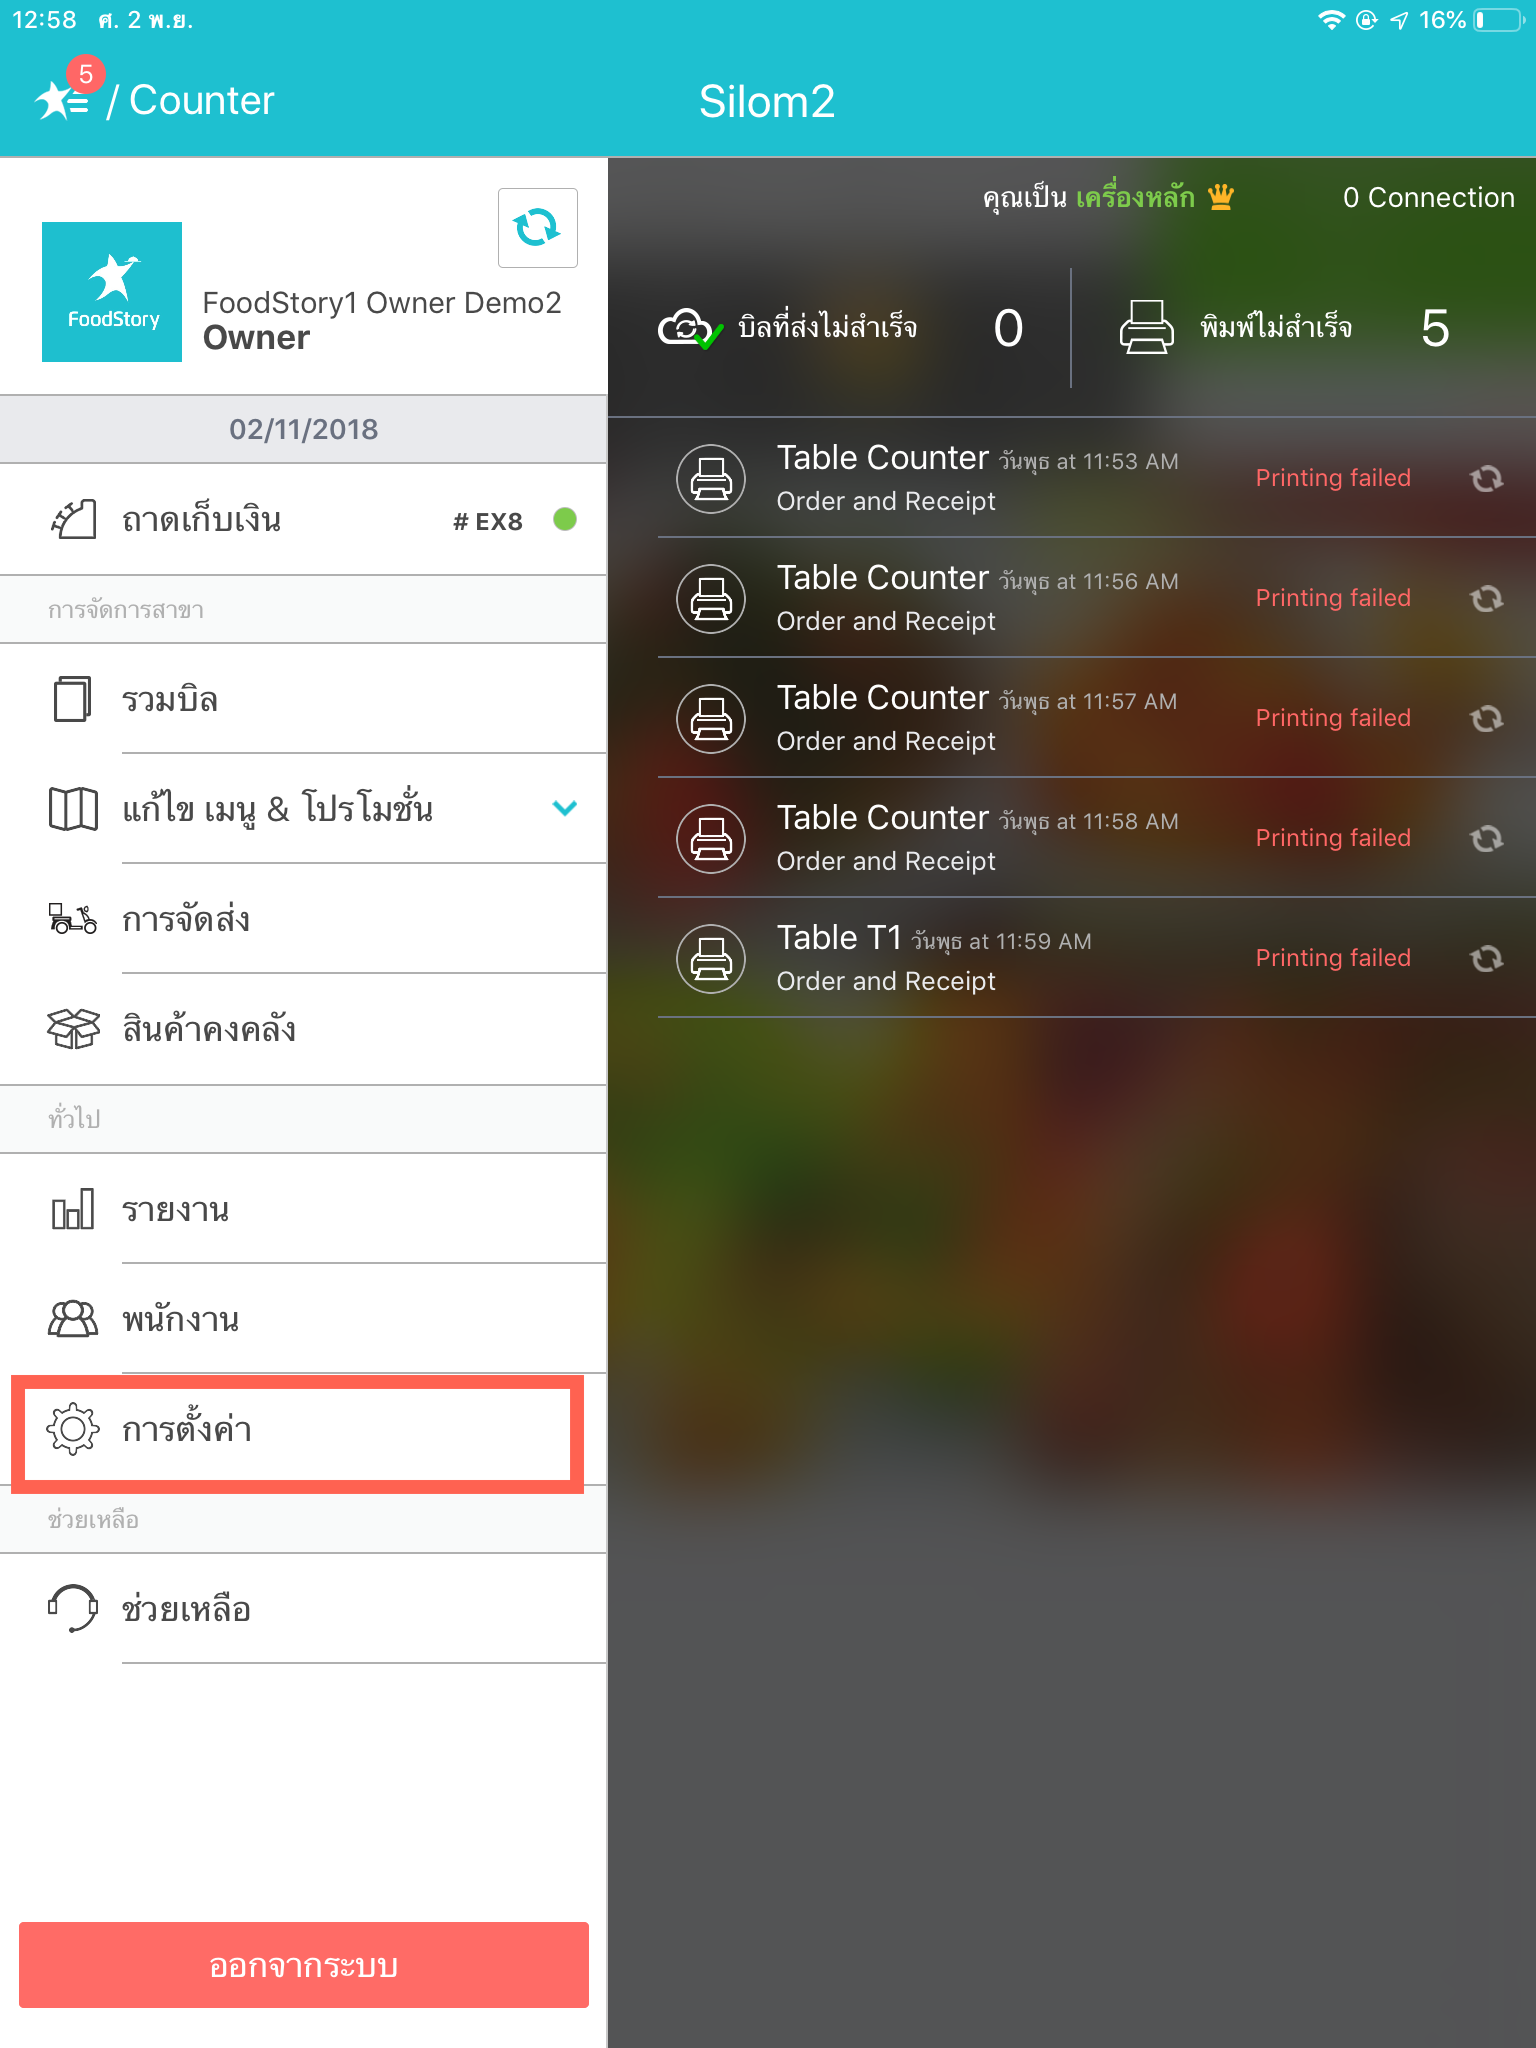
Task: Open ถาดเก็บเงิน cash drawer item
Action: coord(304,520)
